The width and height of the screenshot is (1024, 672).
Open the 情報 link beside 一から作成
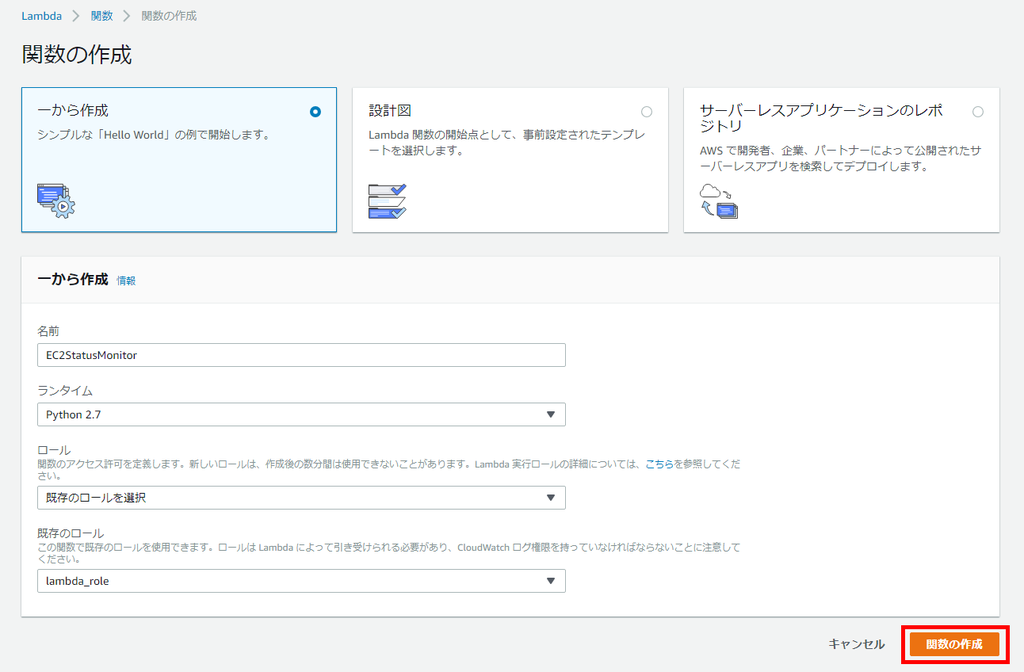point(126,281)
